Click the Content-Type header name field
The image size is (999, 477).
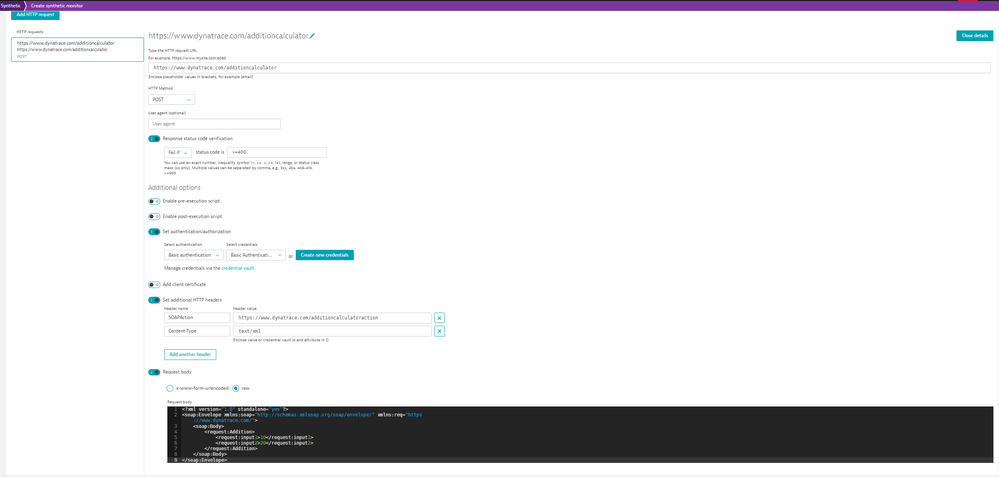[x=197, y=331]
